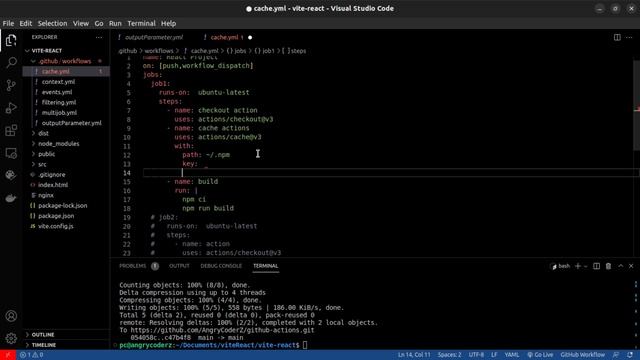
Task: Split the editor to the right
Action: [617, 37]
